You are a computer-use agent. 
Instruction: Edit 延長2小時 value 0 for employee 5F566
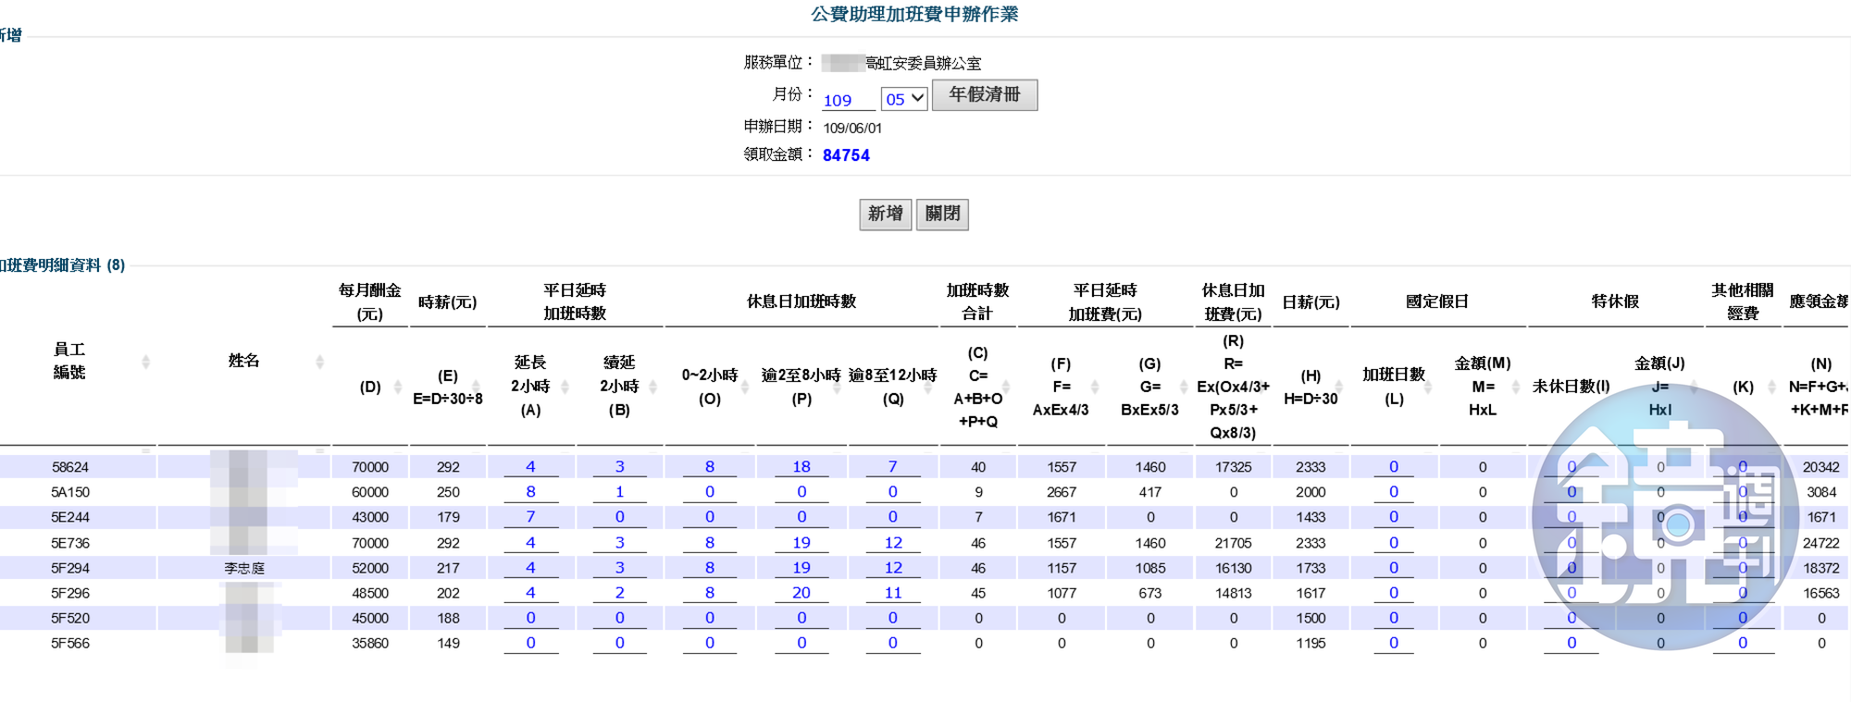coord(531,643)
